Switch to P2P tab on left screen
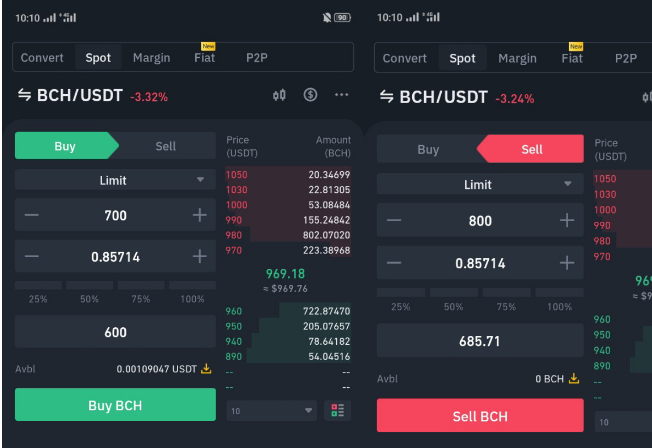Viewport: 652px width, 448px height. (257, 57)
